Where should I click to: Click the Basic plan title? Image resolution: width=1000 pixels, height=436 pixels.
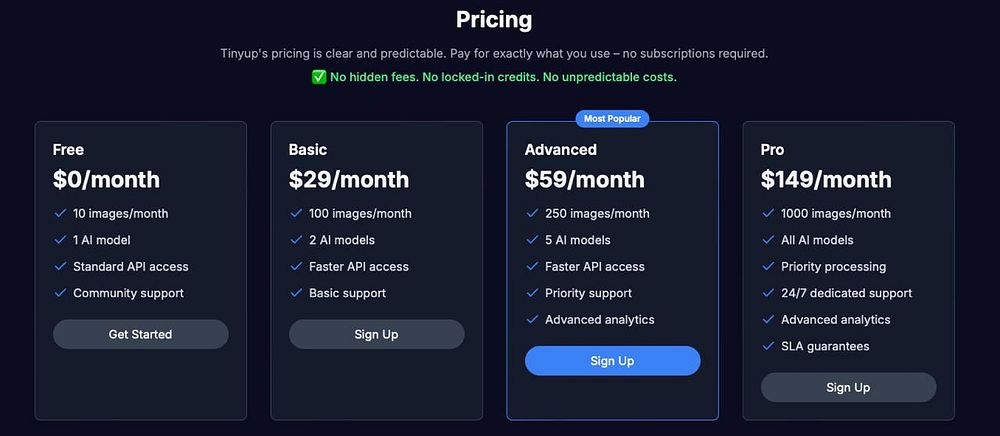(x=308, y=150)
